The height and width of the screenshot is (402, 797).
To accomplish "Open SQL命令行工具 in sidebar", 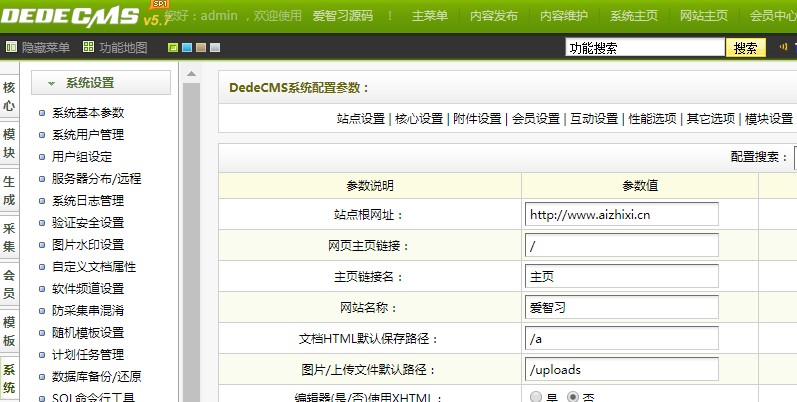I will [x=94, y=397].
